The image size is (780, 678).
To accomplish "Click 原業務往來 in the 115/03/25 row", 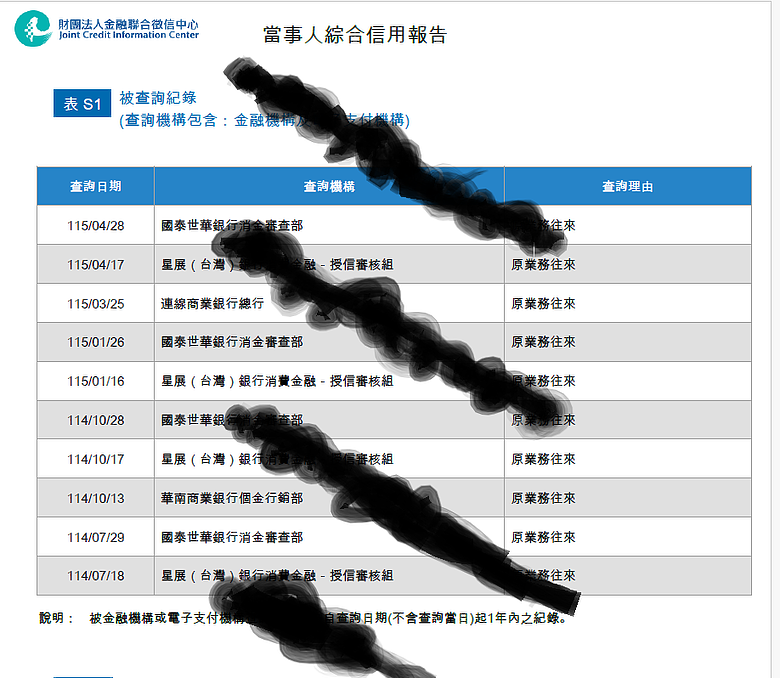I will [543, 303].
